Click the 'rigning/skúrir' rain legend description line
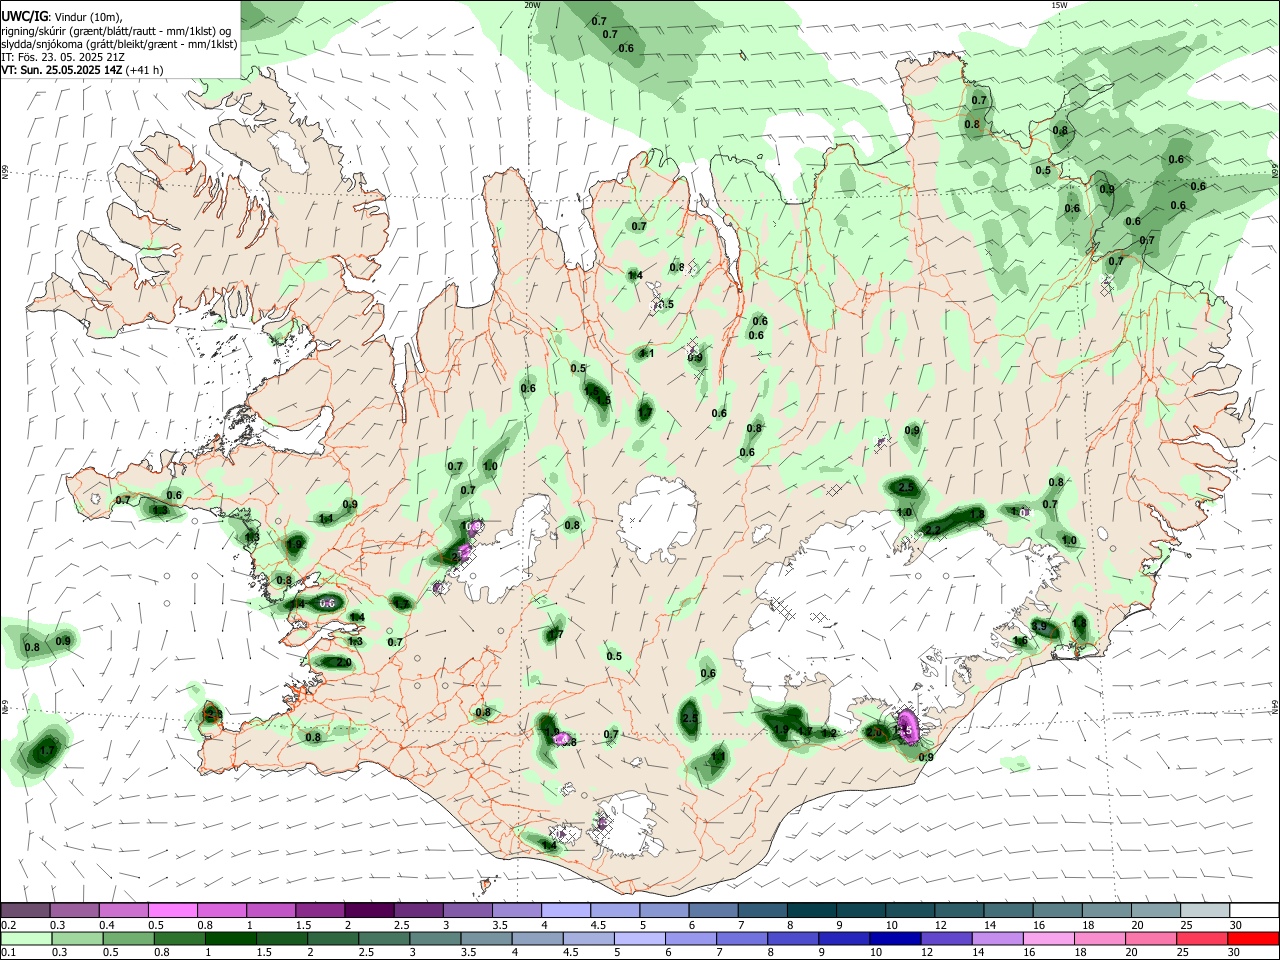The image size is (1280, 960). pyautogui.click(x=118, y=31)
